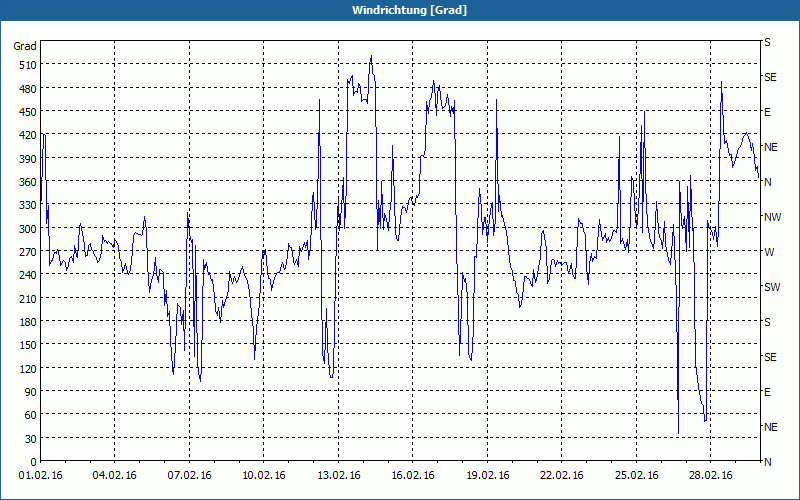The width and height of the screenshot is (800, 500).
Task: Click the W compass label
Action: [768, 252]
